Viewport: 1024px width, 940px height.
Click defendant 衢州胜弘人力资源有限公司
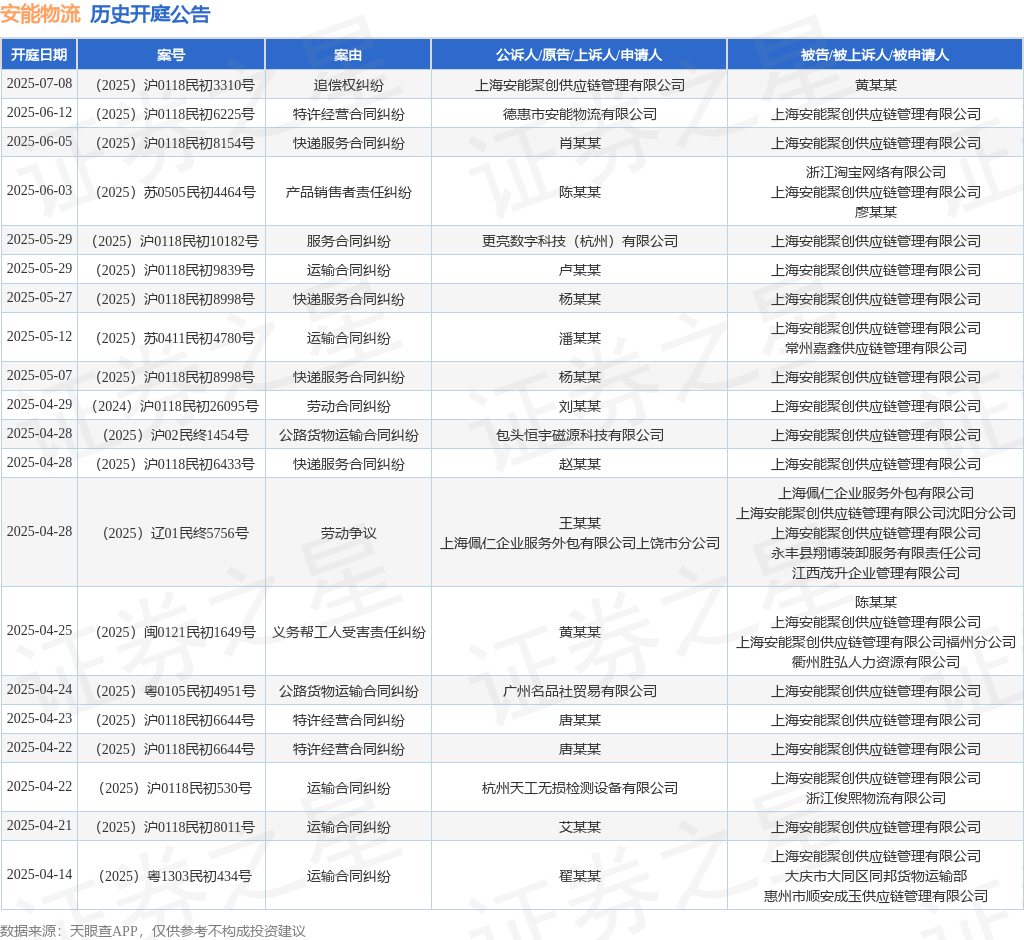(875, 662)
